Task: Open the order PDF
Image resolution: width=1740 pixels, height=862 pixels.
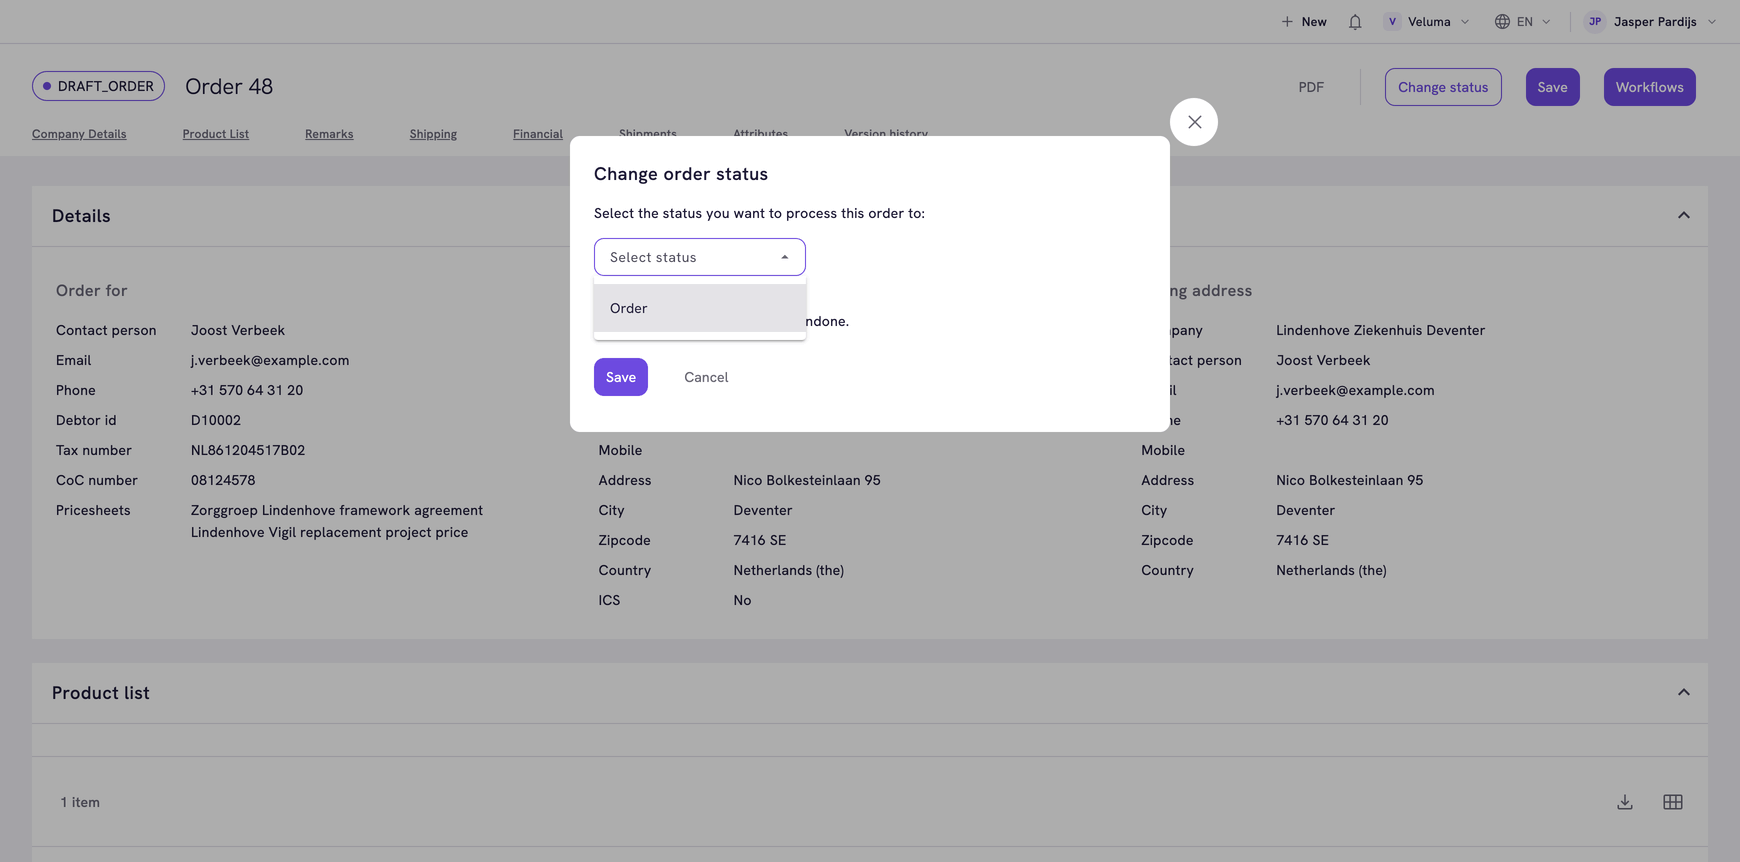Action: pyautogui.click(x=1311, y=87)
